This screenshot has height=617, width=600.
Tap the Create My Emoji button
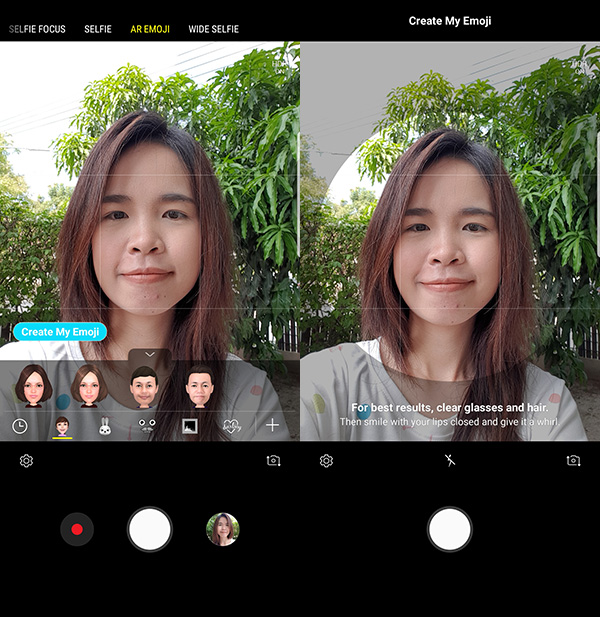[x=59, y=332]
